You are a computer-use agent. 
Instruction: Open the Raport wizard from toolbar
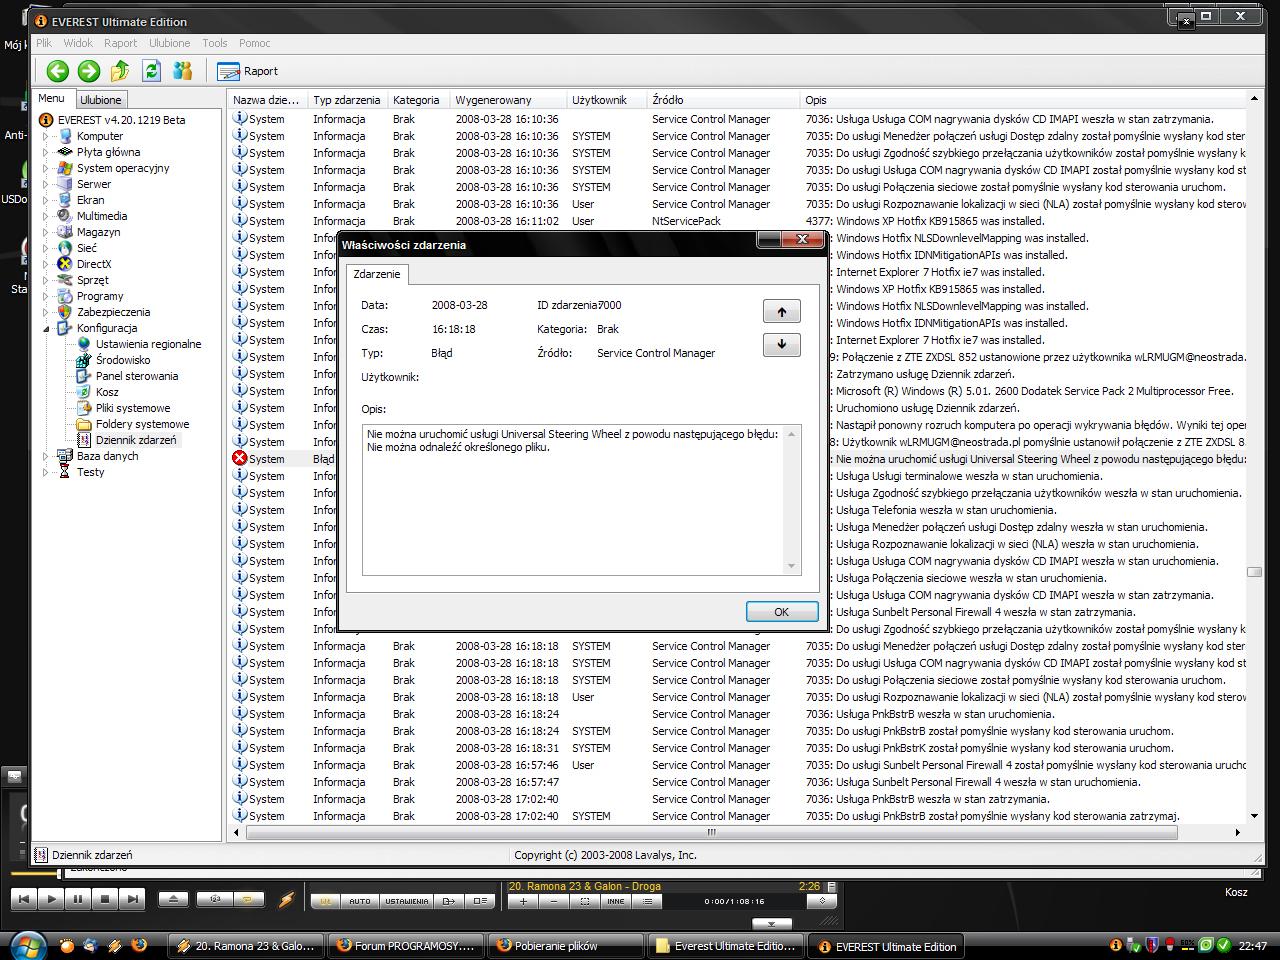coord(248,71)
